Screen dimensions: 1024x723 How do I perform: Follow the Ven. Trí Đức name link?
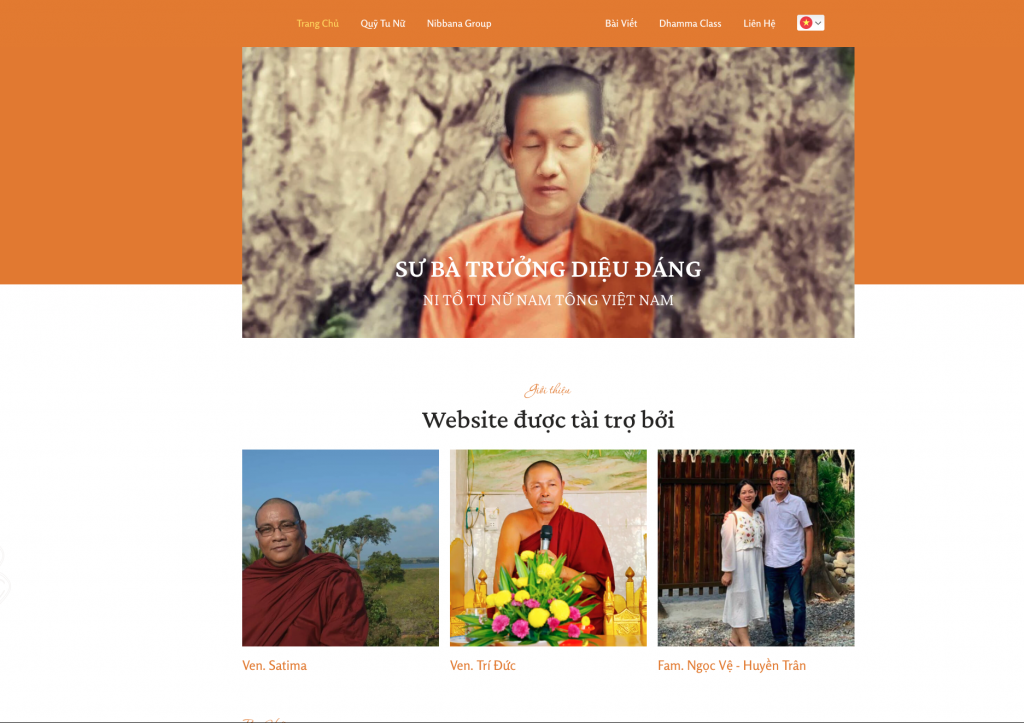pos(483,666)
